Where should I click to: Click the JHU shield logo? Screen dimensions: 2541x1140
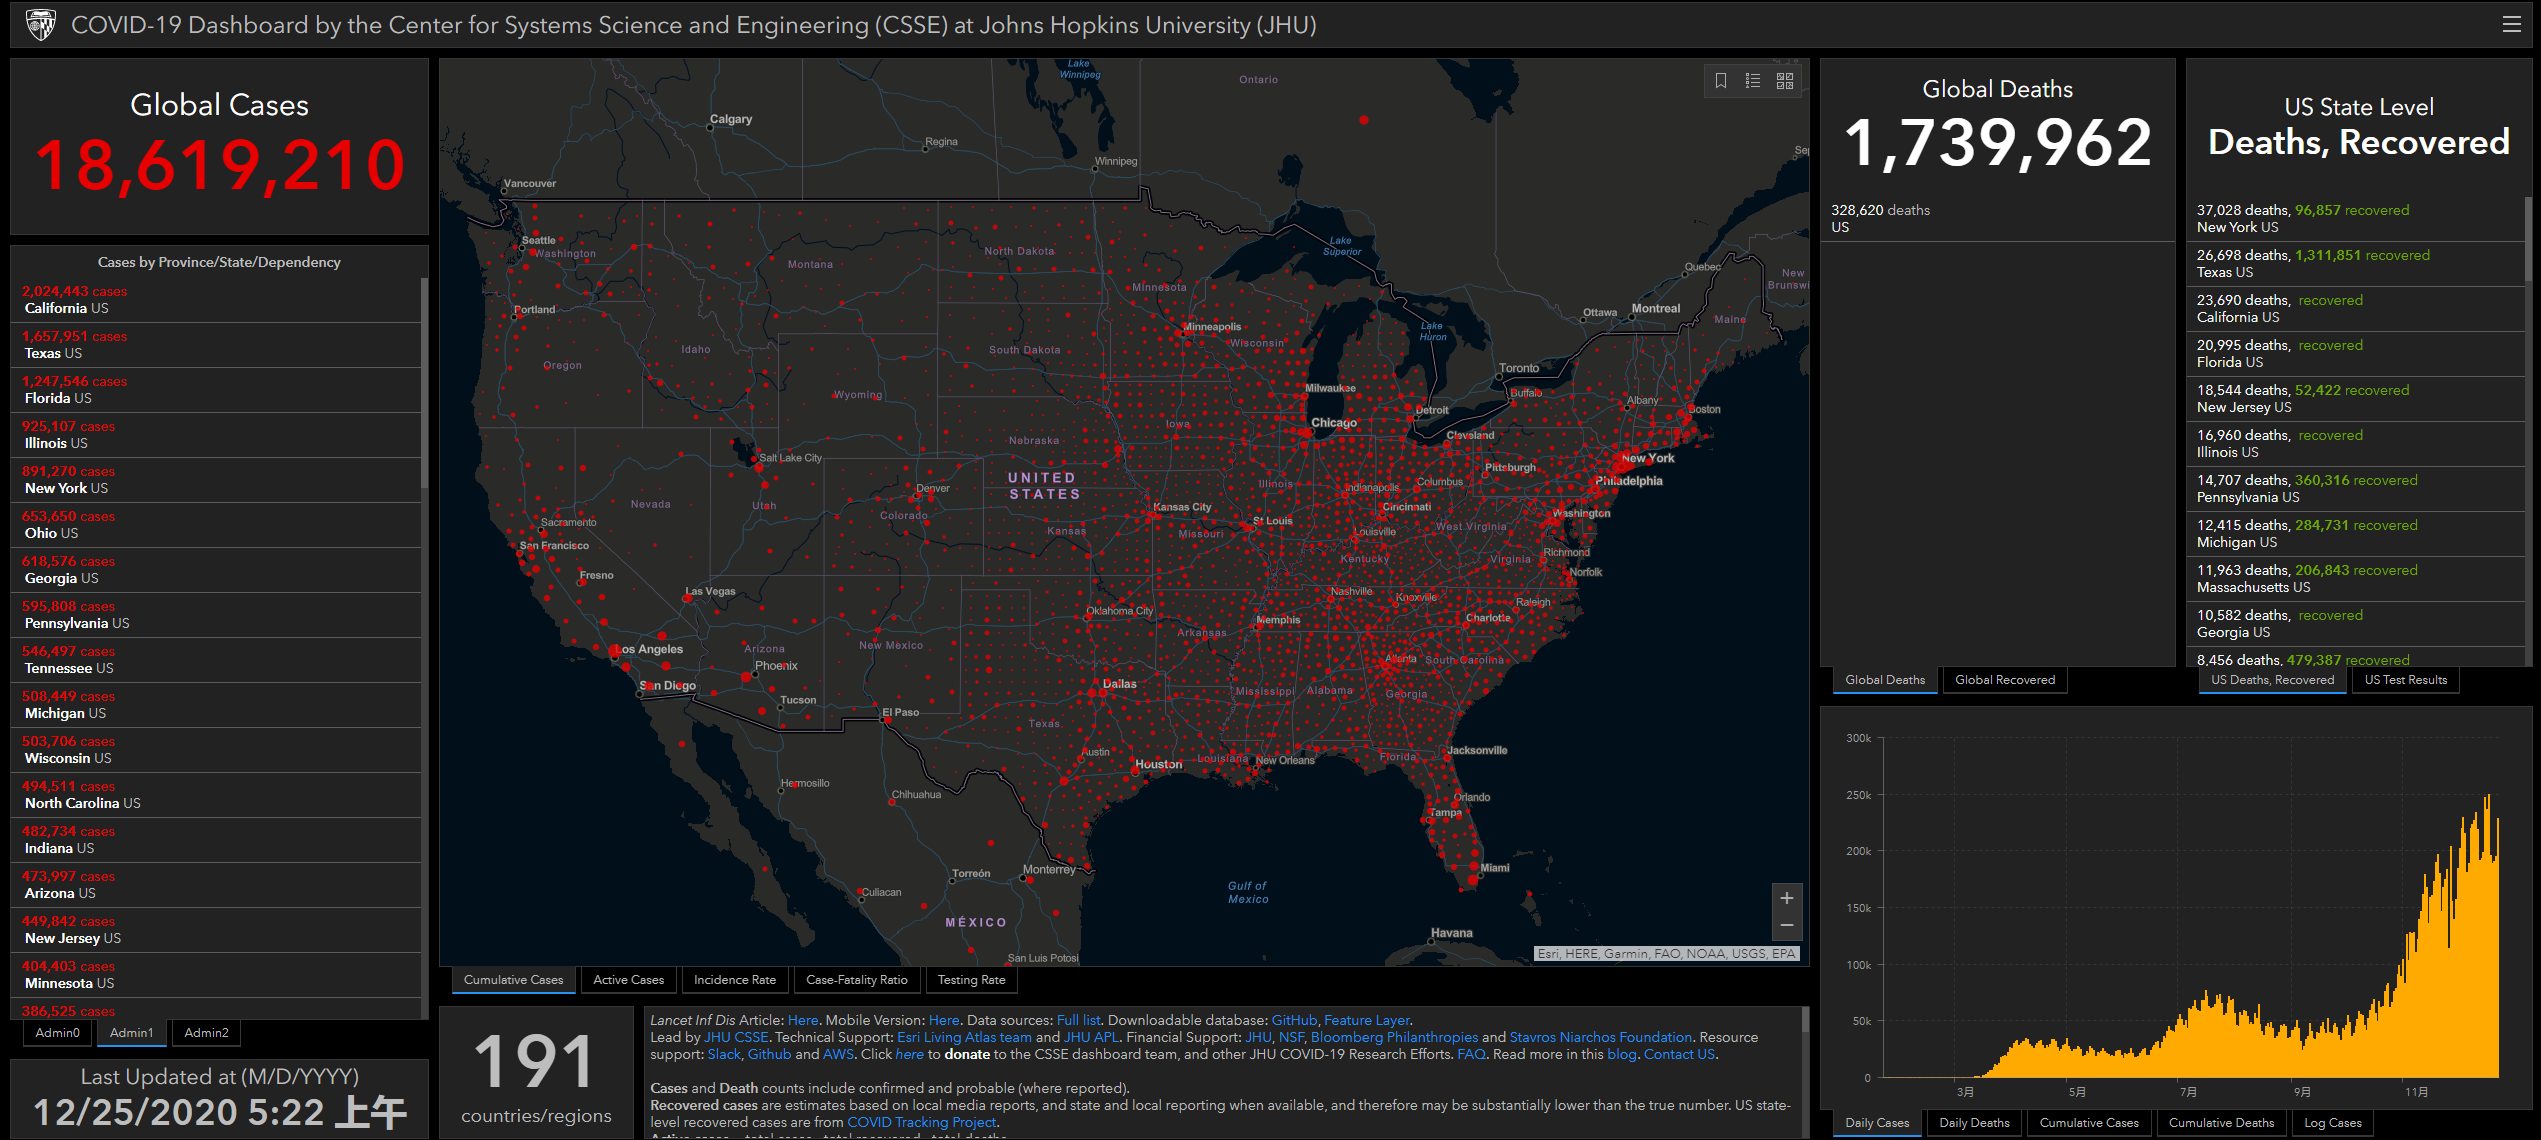click(40, 25)
